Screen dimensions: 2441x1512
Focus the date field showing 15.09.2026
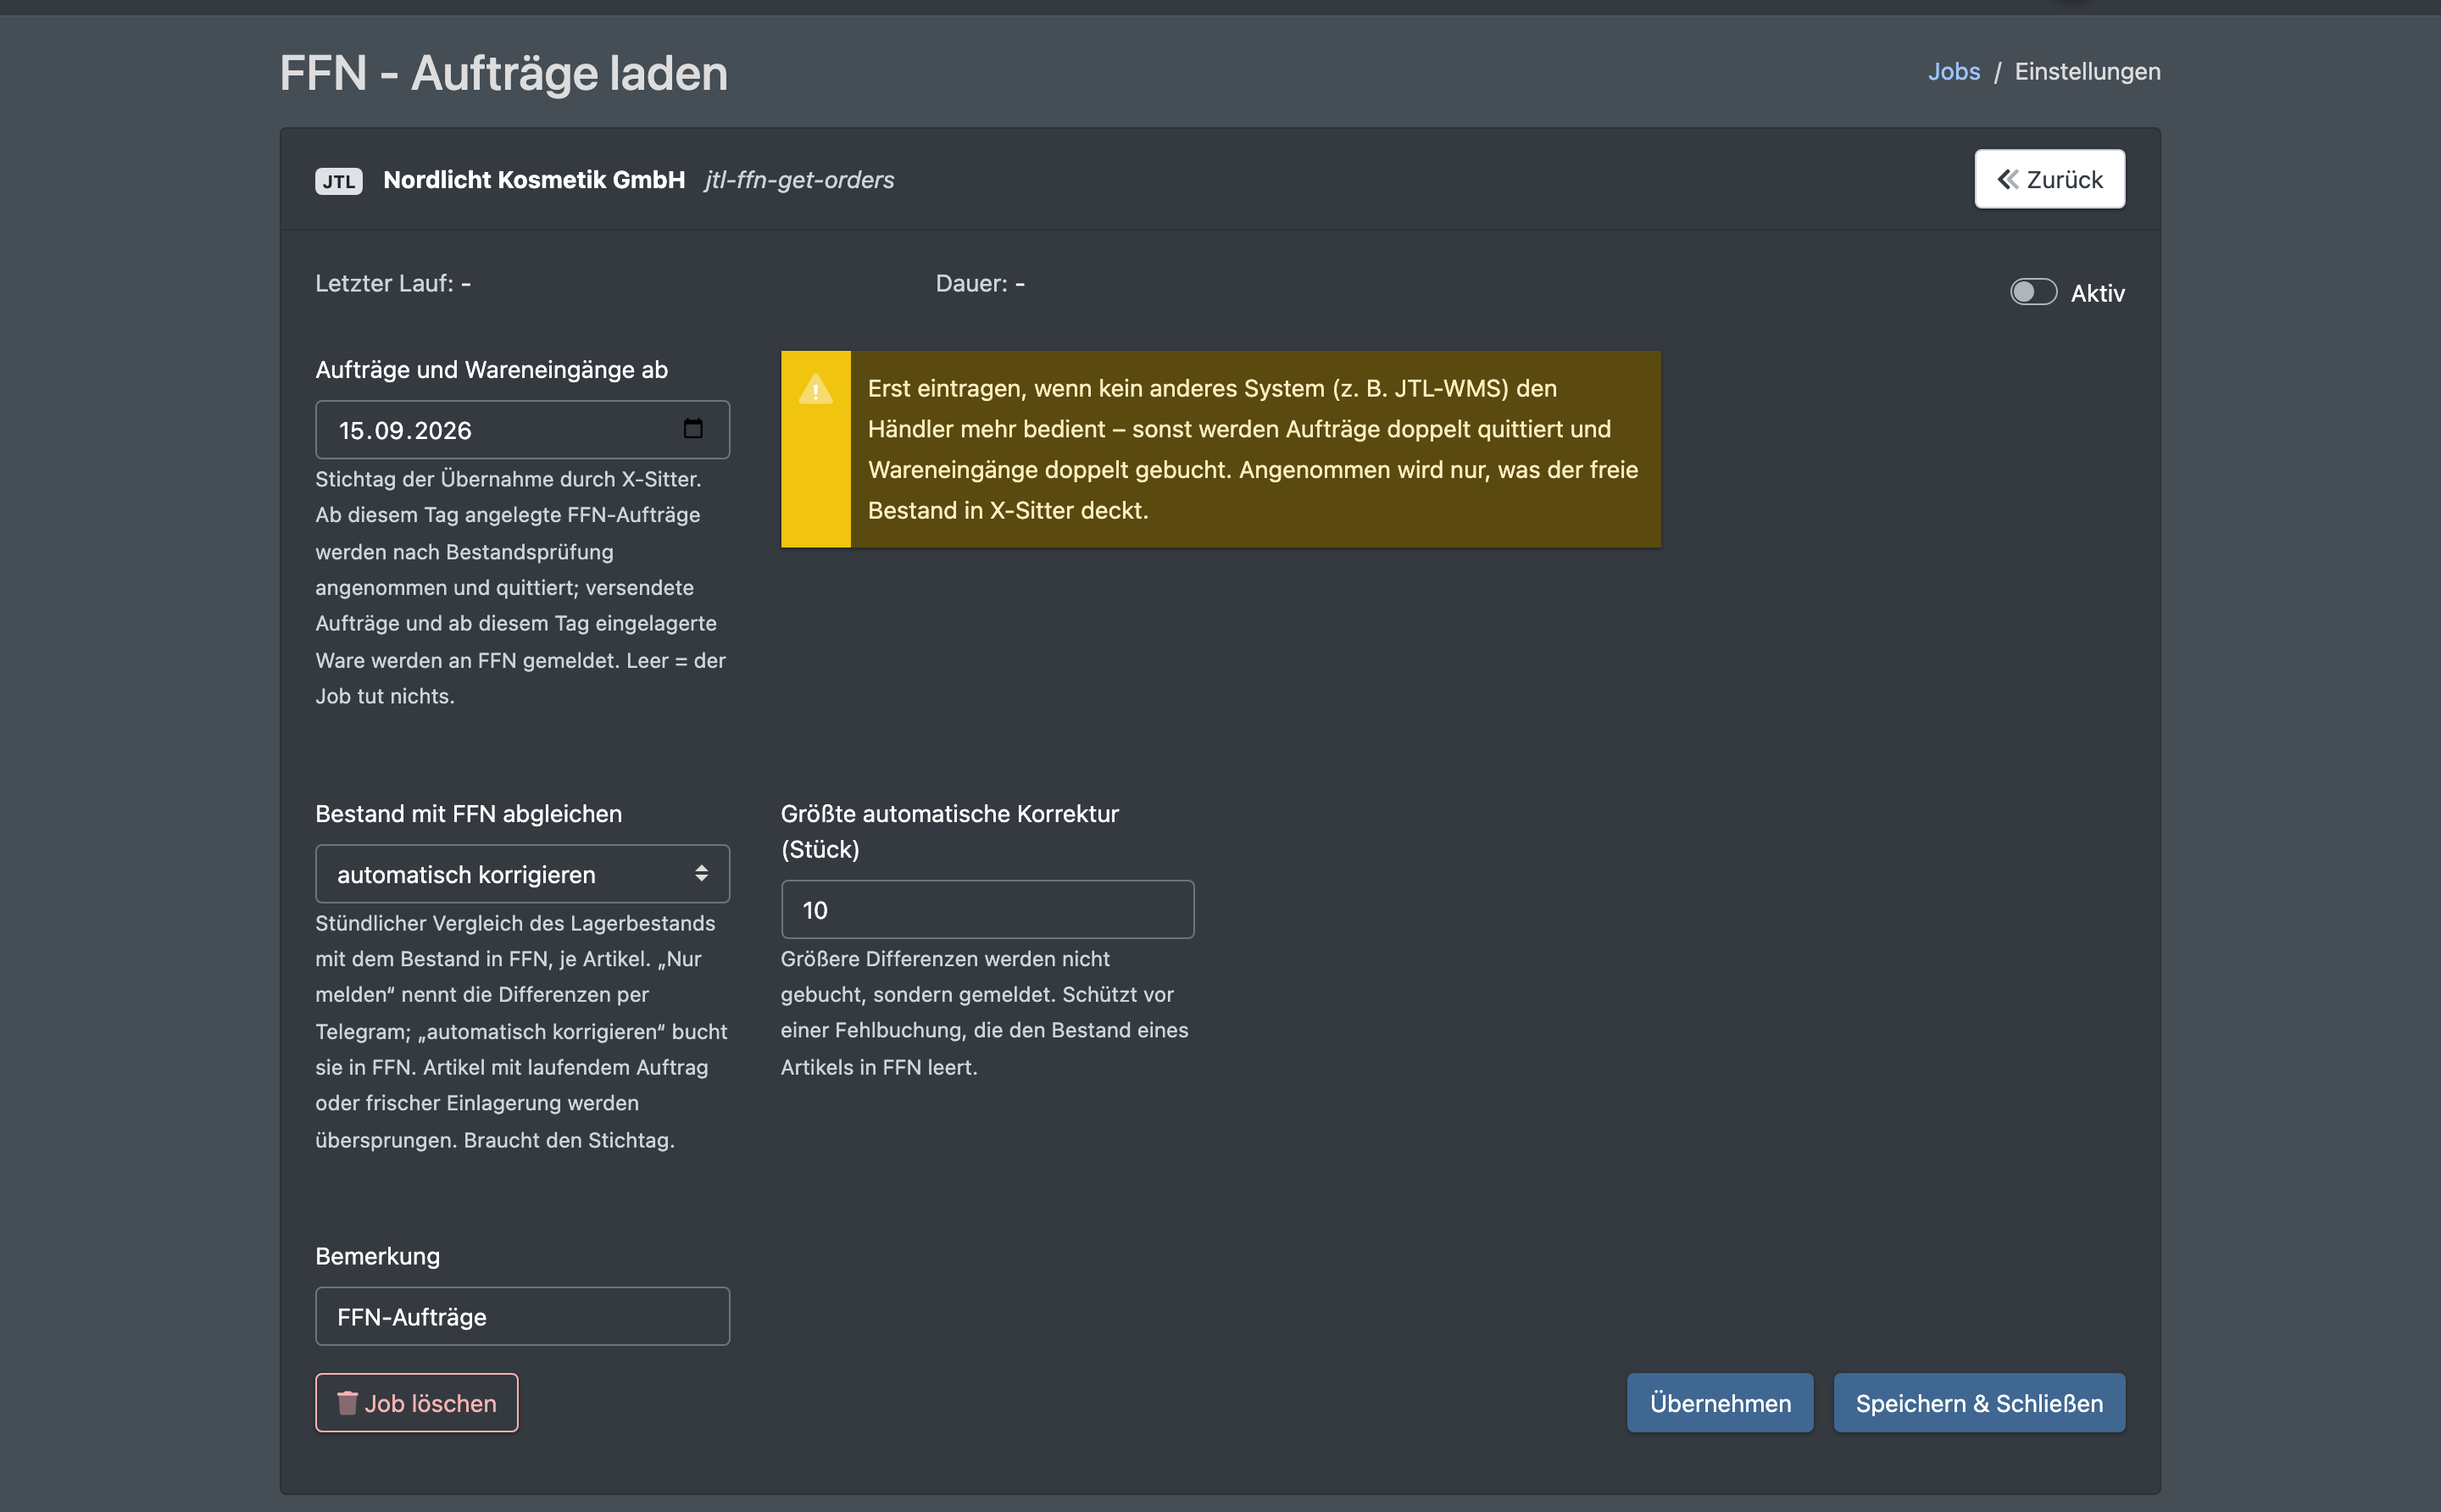click(x=522, y=430)
